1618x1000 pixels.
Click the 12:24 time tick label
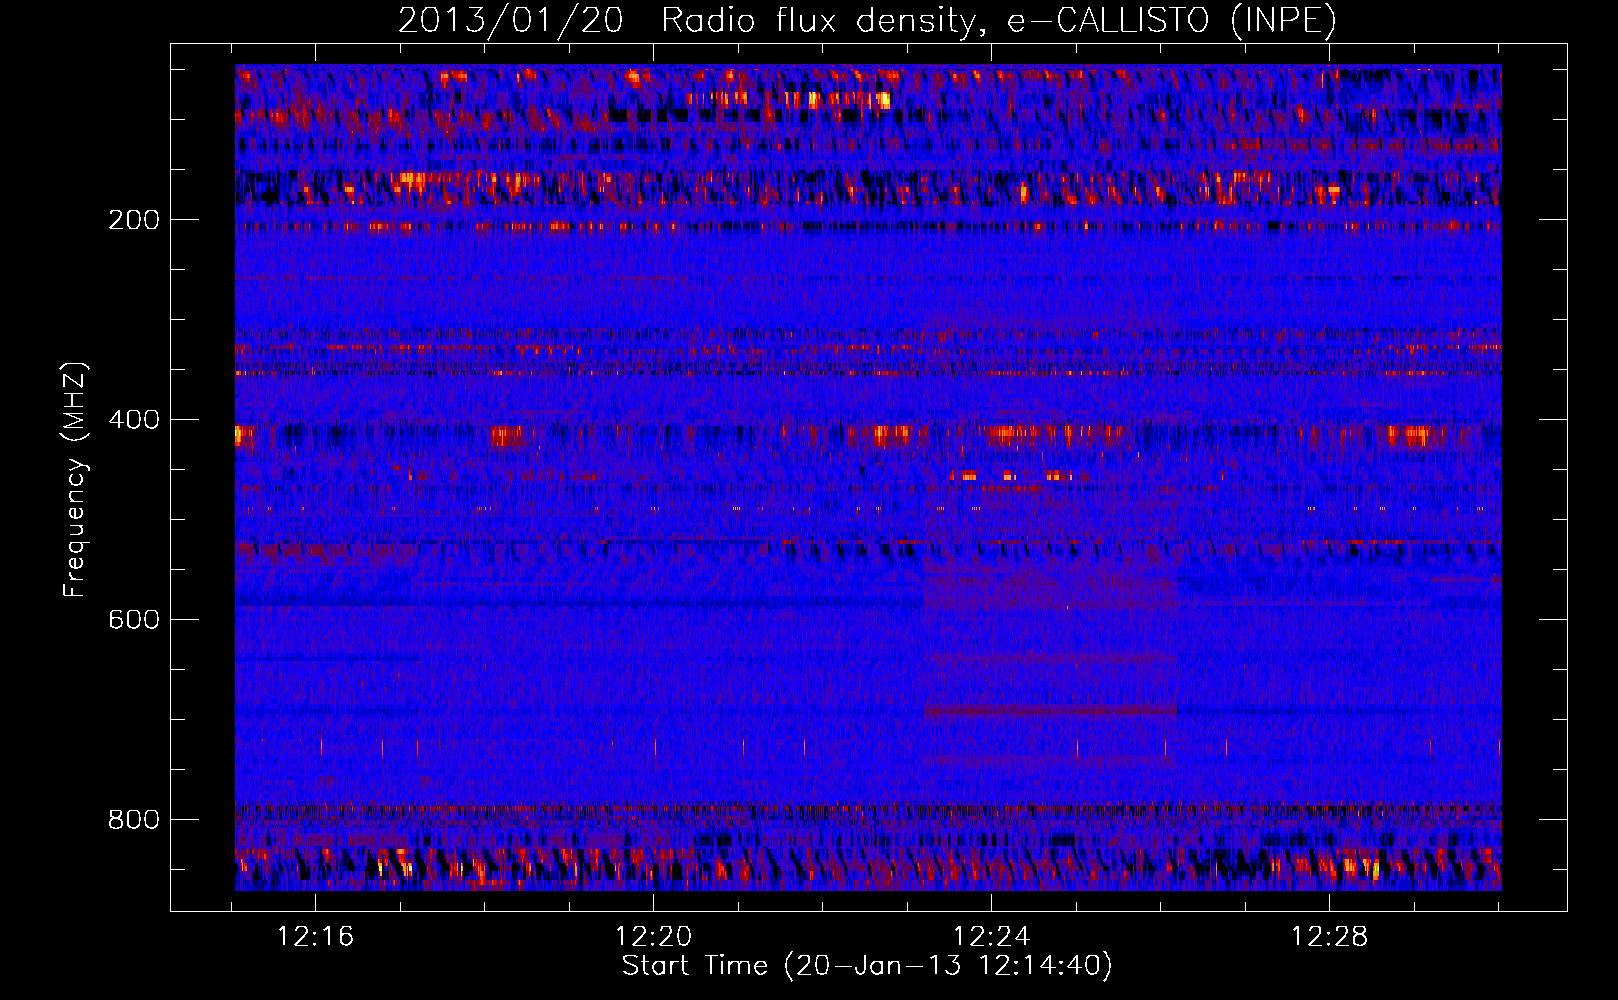tap(992, 937)
